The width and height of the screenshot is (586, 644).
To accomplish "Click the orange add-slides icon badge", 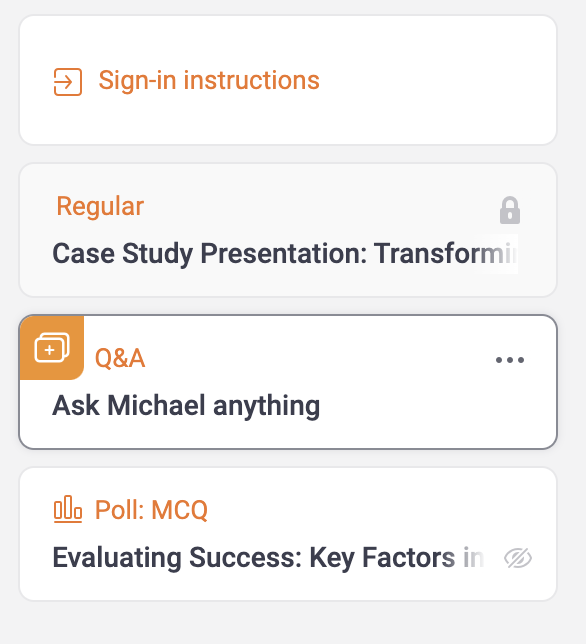I will click(52, 347).
